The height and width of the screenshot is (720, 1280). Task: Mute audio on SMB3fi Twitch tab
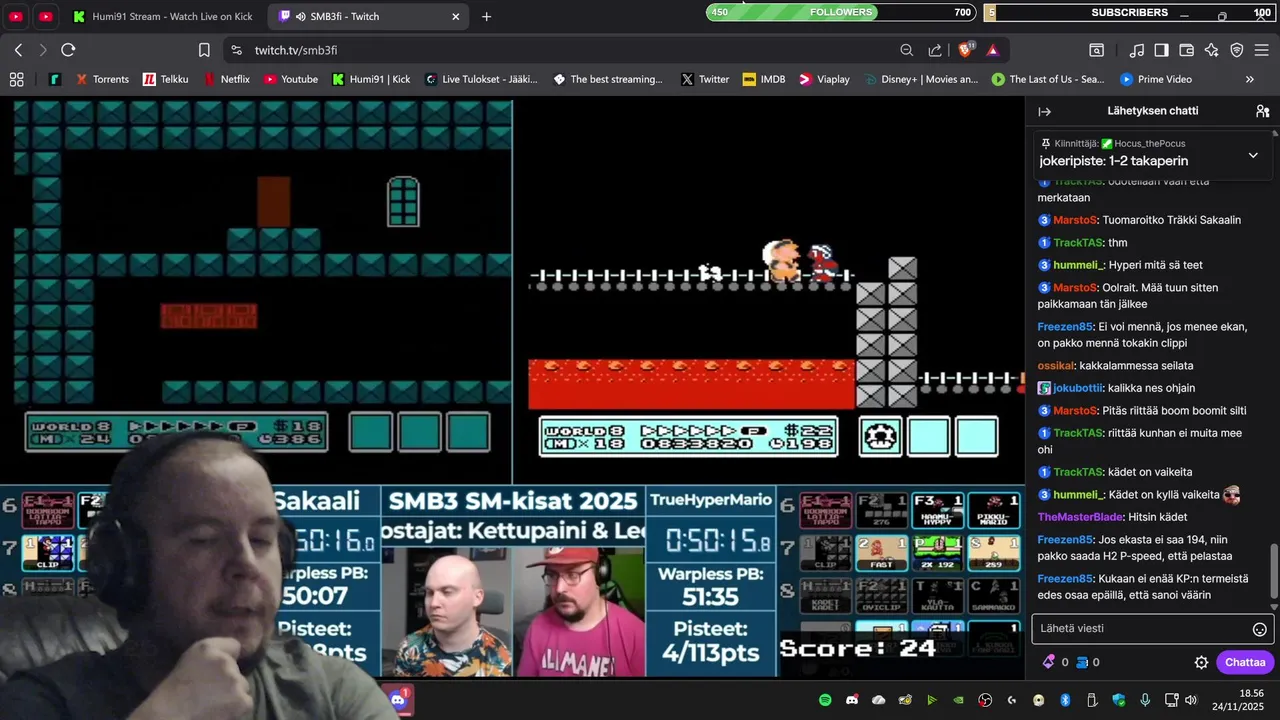(301, 16)
